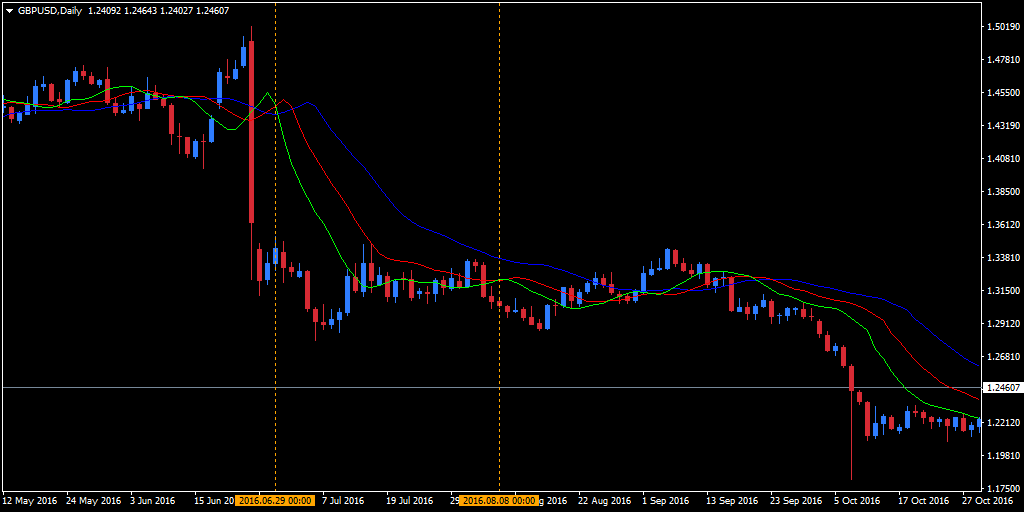Click the 22 Aug 2016 date label
Image resolution: width=1024 pixels, height=512 pixels.
604,501
